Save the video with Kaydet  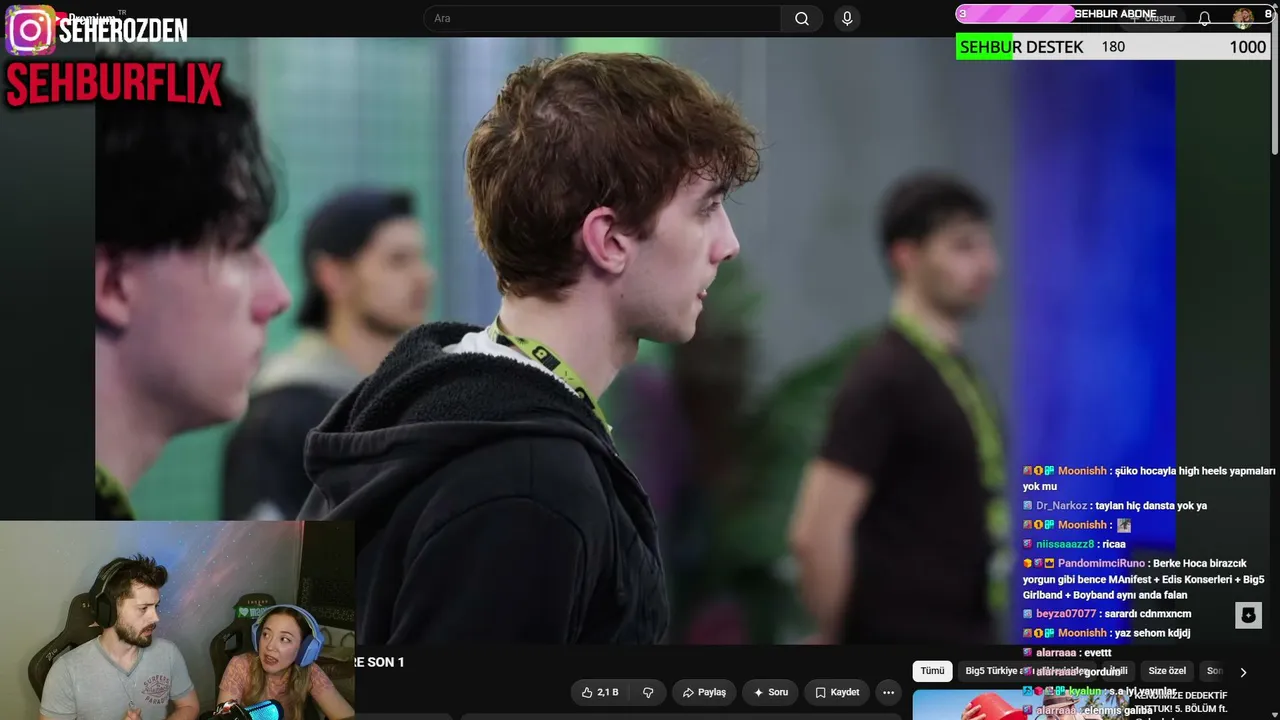click(x=837, y=692)
